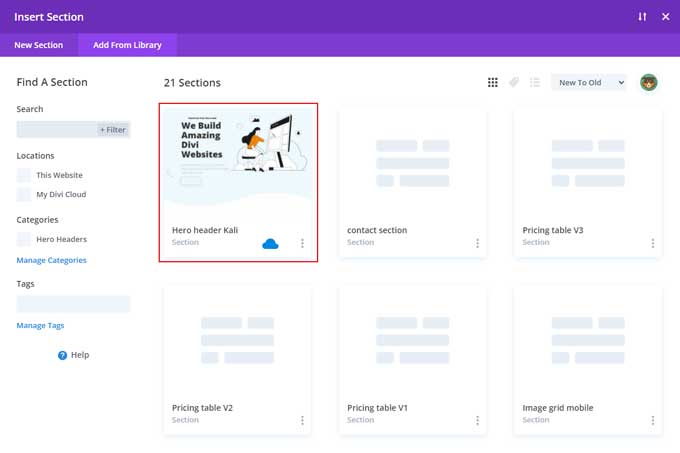Click the expand/resize modal arrows icon

coord(642,17)
